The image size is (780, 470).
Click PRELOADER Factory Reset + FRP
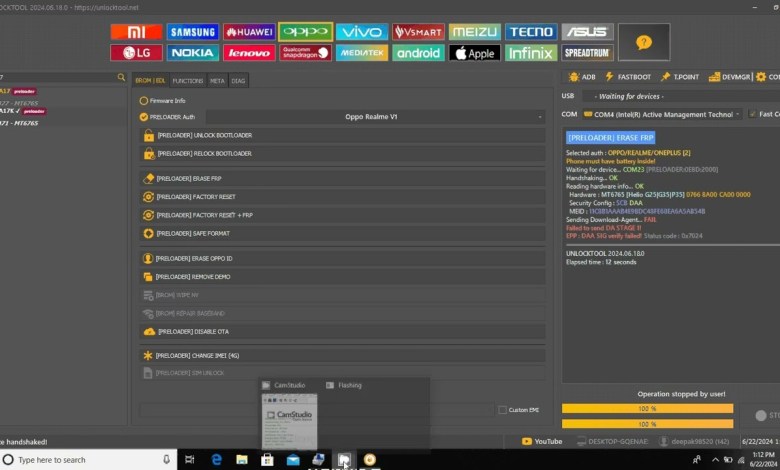click(342, 215)
